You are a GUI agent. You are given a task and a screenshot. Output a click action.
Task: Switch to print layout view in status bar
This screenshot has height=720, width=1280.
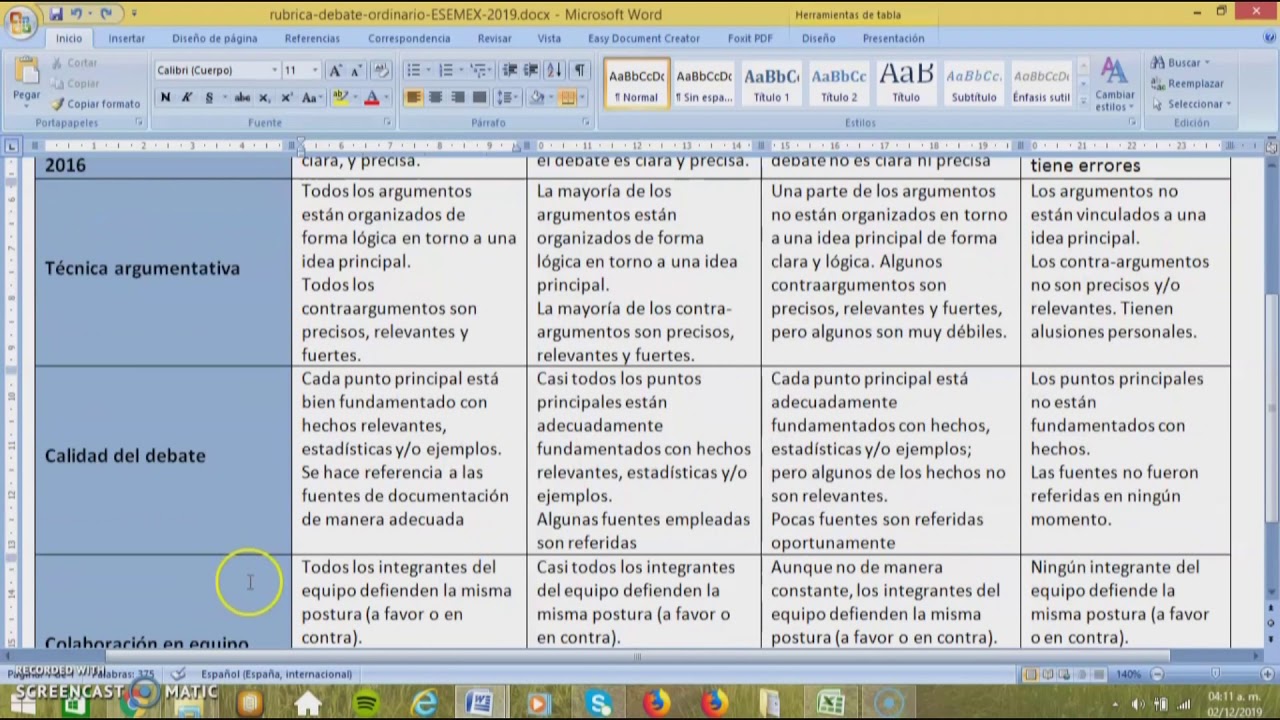[x=1030, y=674]
